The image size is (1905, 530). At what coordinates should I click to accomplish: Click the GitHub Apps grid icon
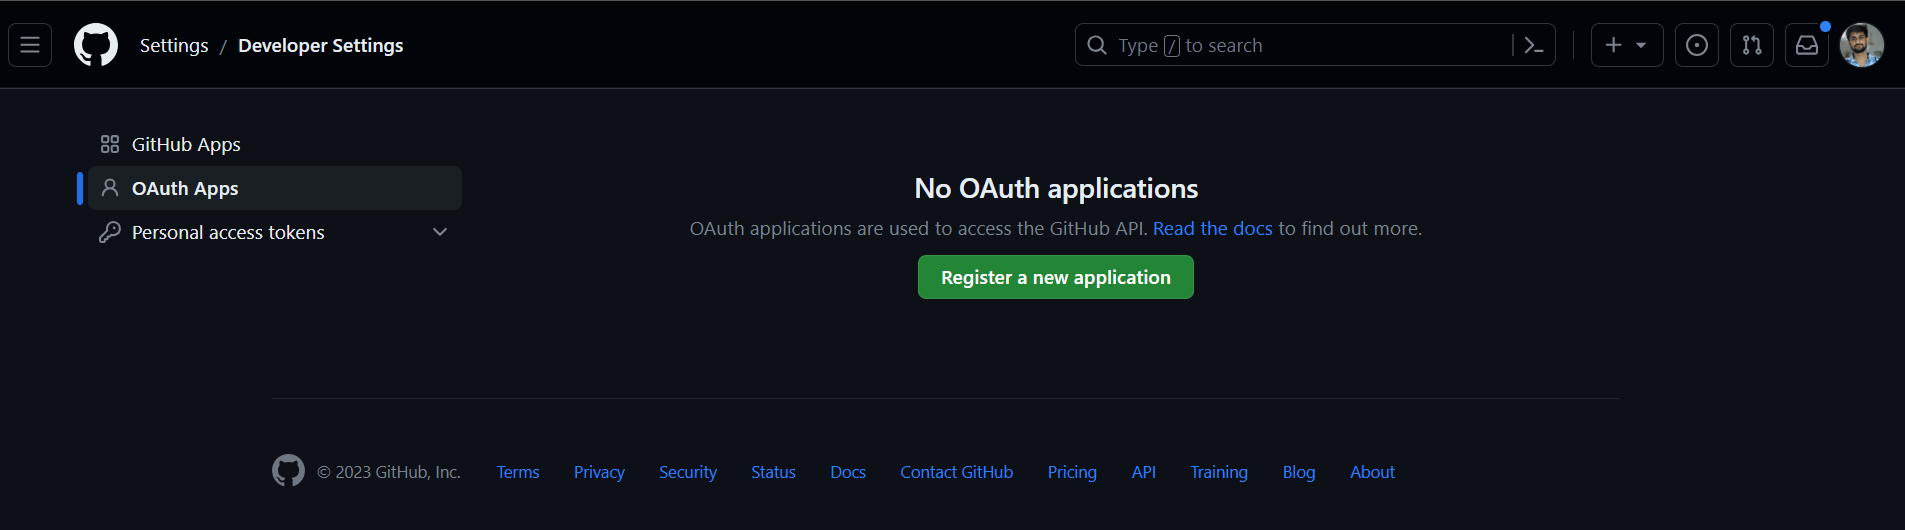click(110, 144)
